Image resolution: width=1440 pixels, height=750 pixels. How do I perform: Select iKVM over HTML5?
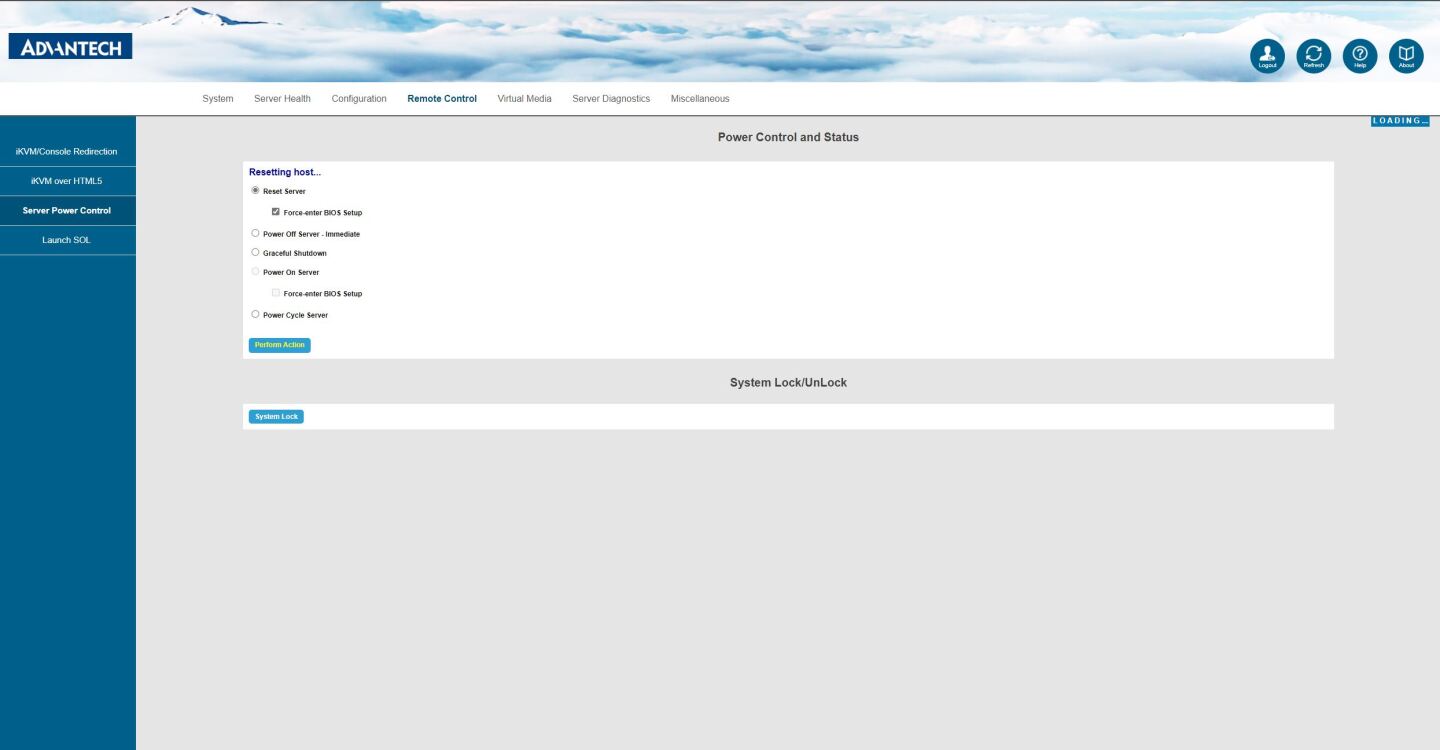point(67,181)
